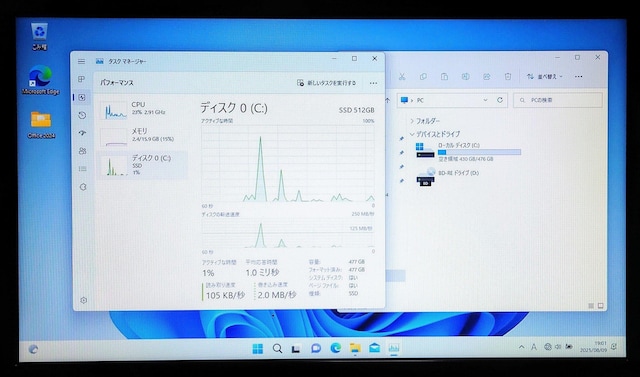Click the C: drive free space bar
The image size is (640, 377).
479,152
